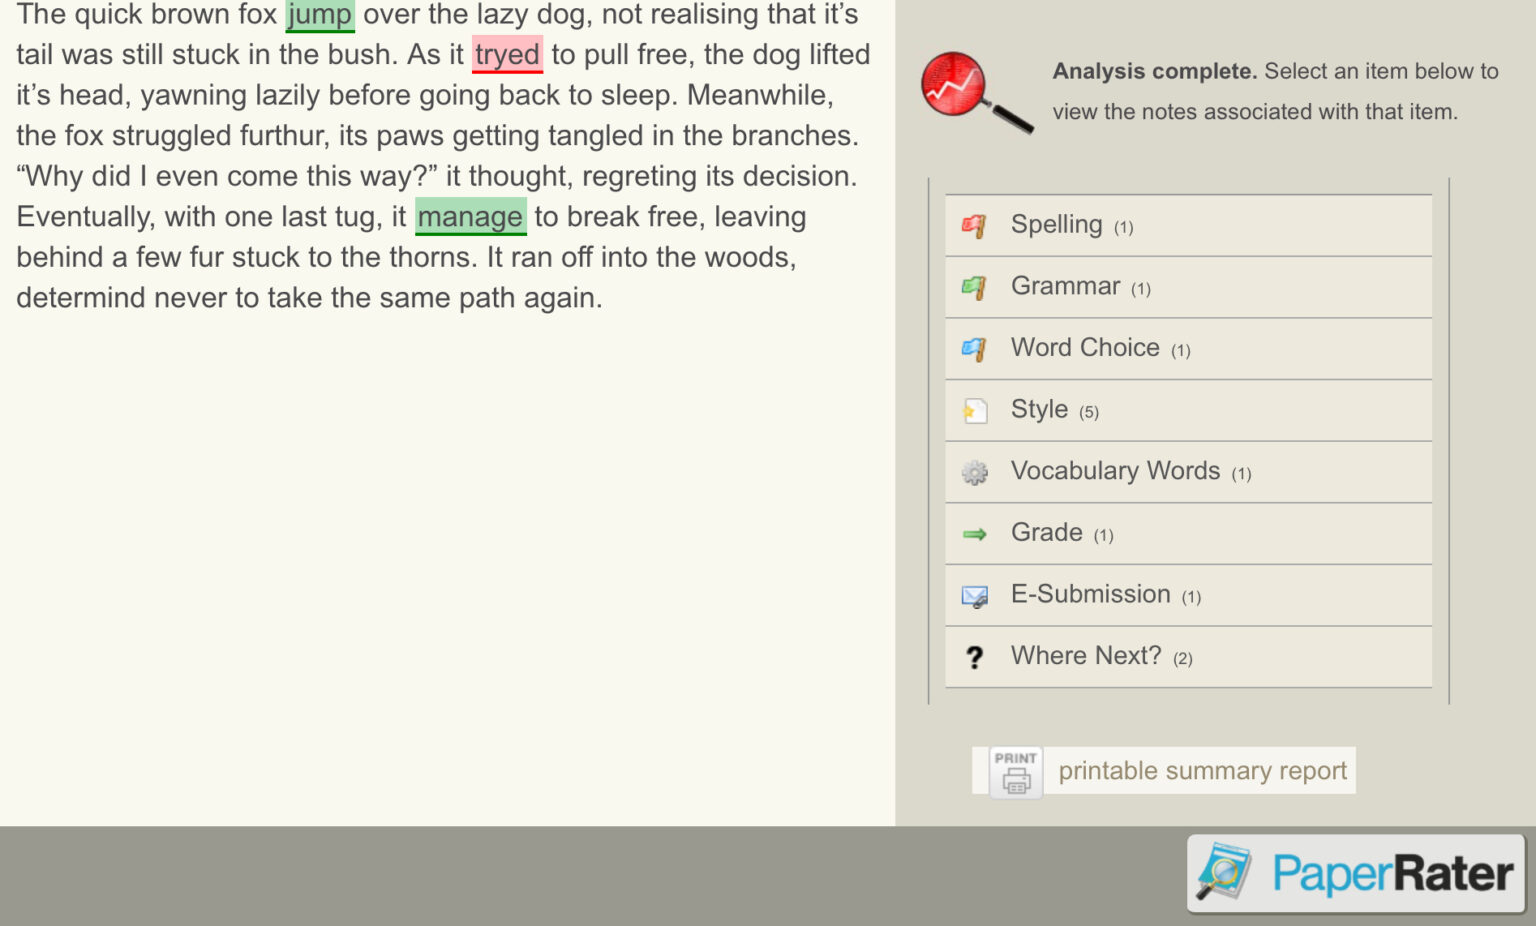1536x926 pixels.
Task: Click the red flag Spelling icon
Action: pyautogui.click(x=974, y=224)
